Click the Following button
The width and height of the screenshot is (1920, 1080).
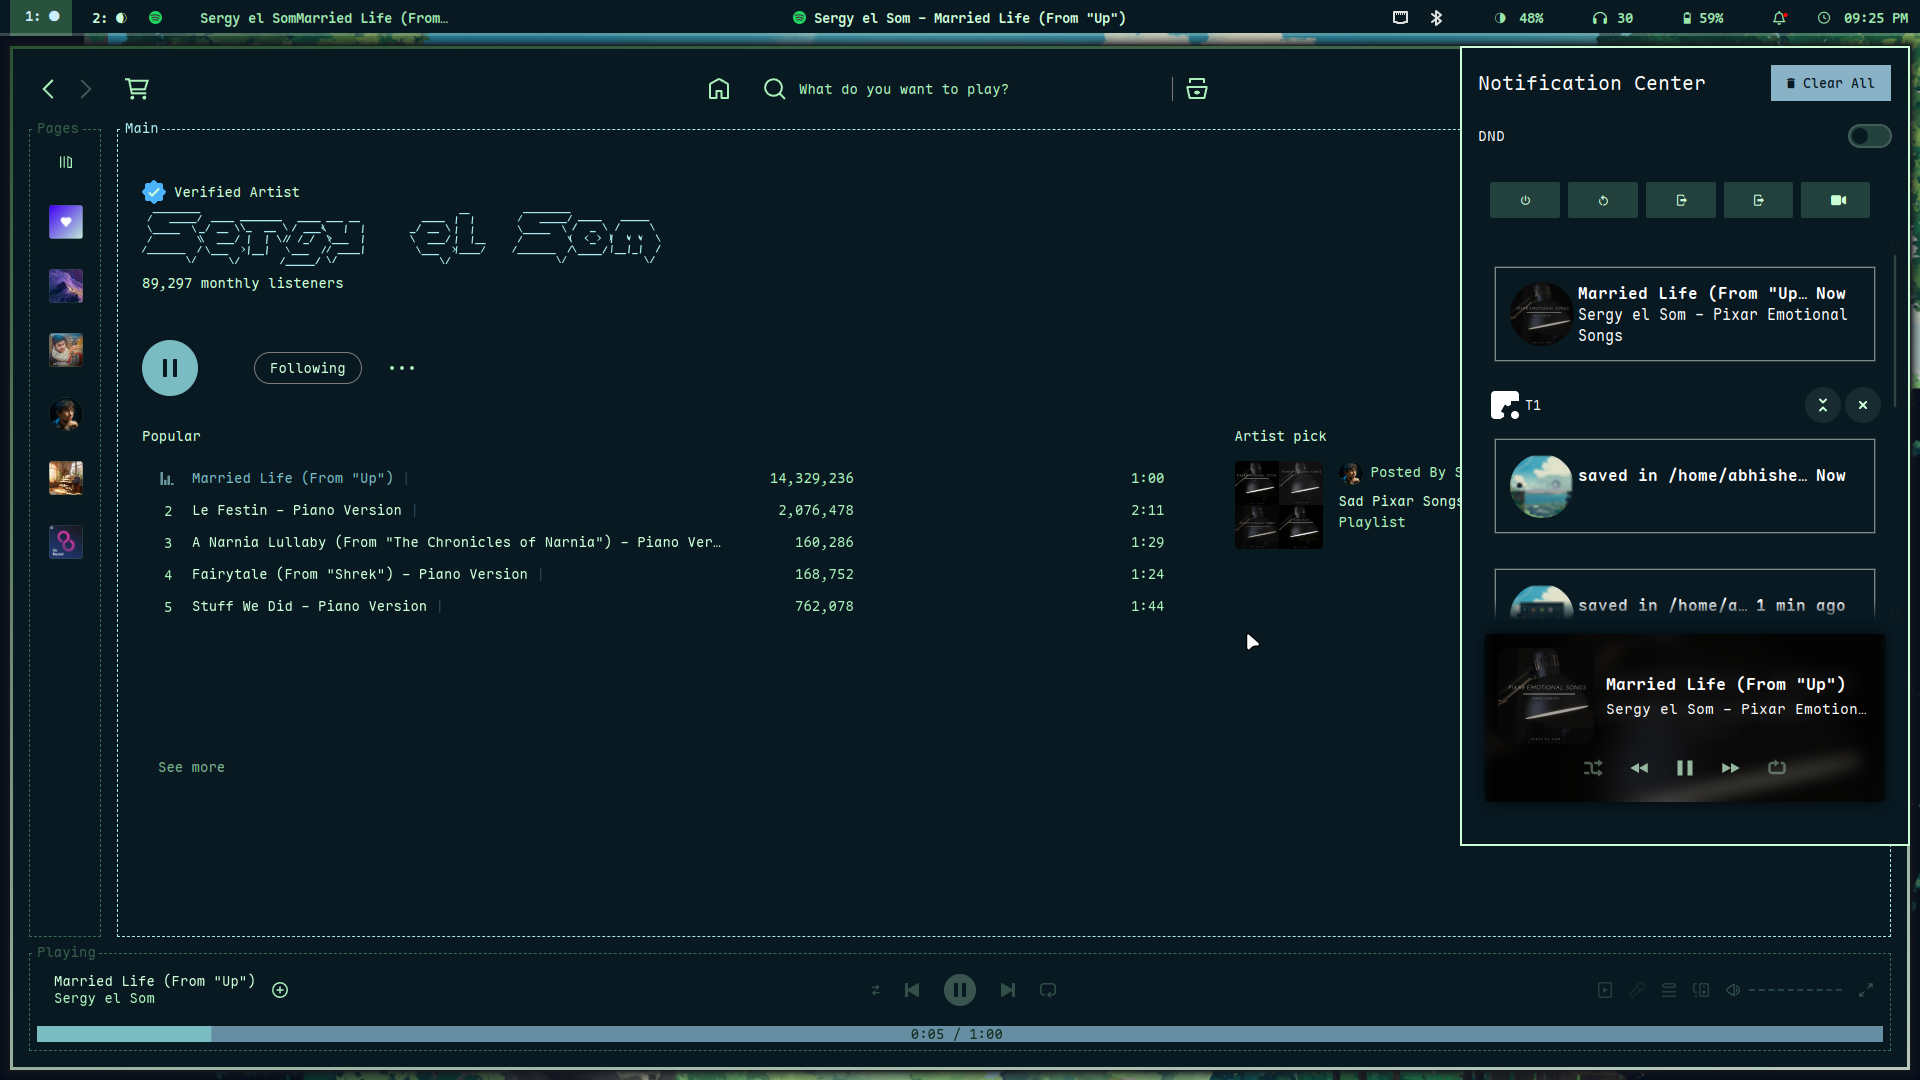pos(307,368)
